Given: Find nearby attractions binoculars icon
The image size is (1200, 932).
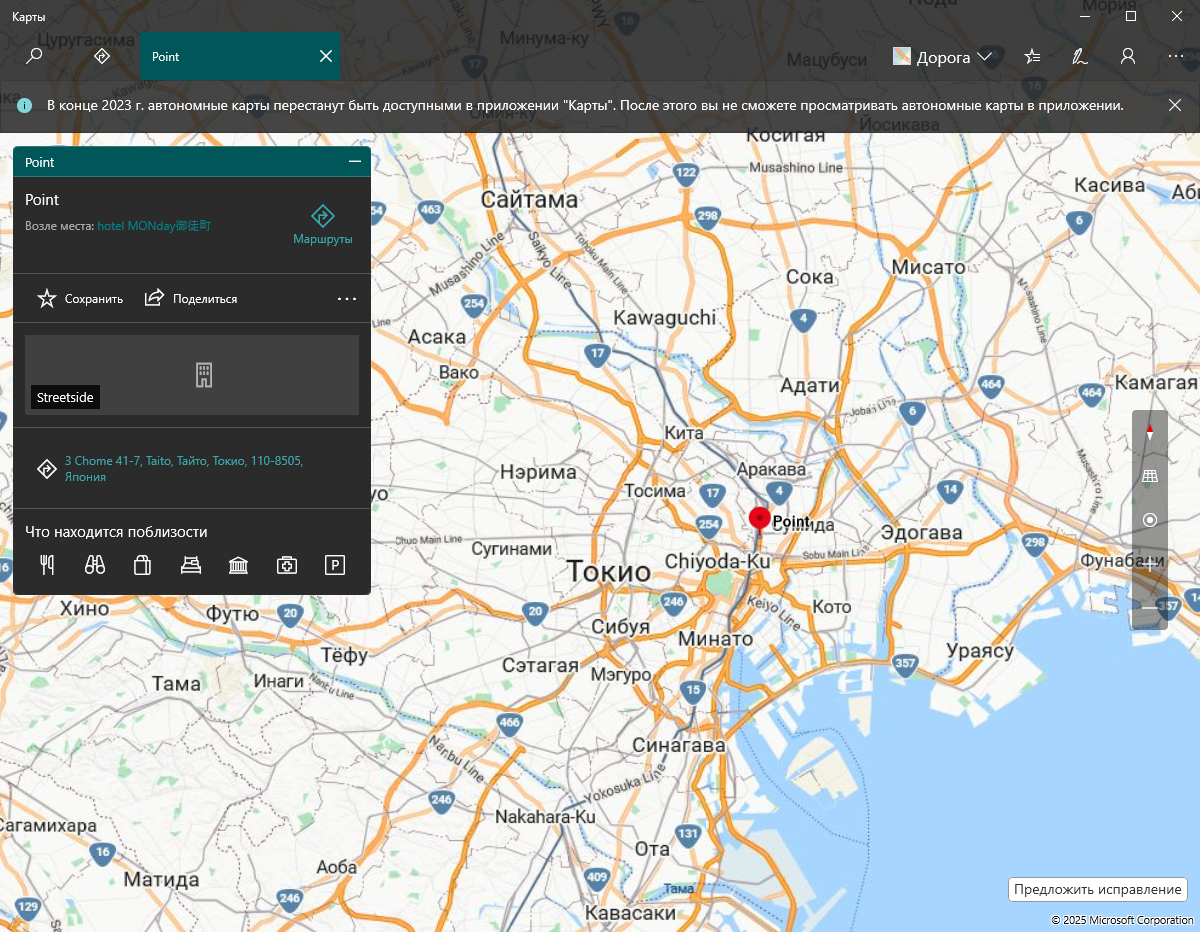Looking at the screenshot, I should [95, 566].
